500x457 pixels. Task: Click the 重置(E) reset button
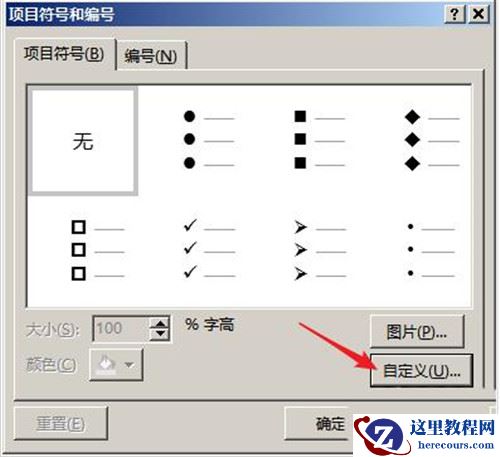[61, 424]
